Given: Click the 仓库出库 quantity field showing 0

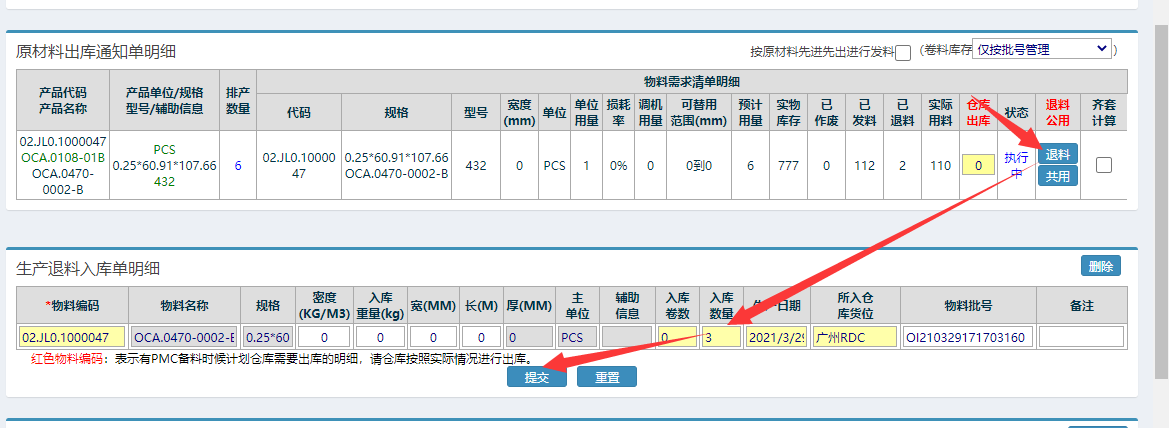Looking at the screenshot, I should click(978, 165).
